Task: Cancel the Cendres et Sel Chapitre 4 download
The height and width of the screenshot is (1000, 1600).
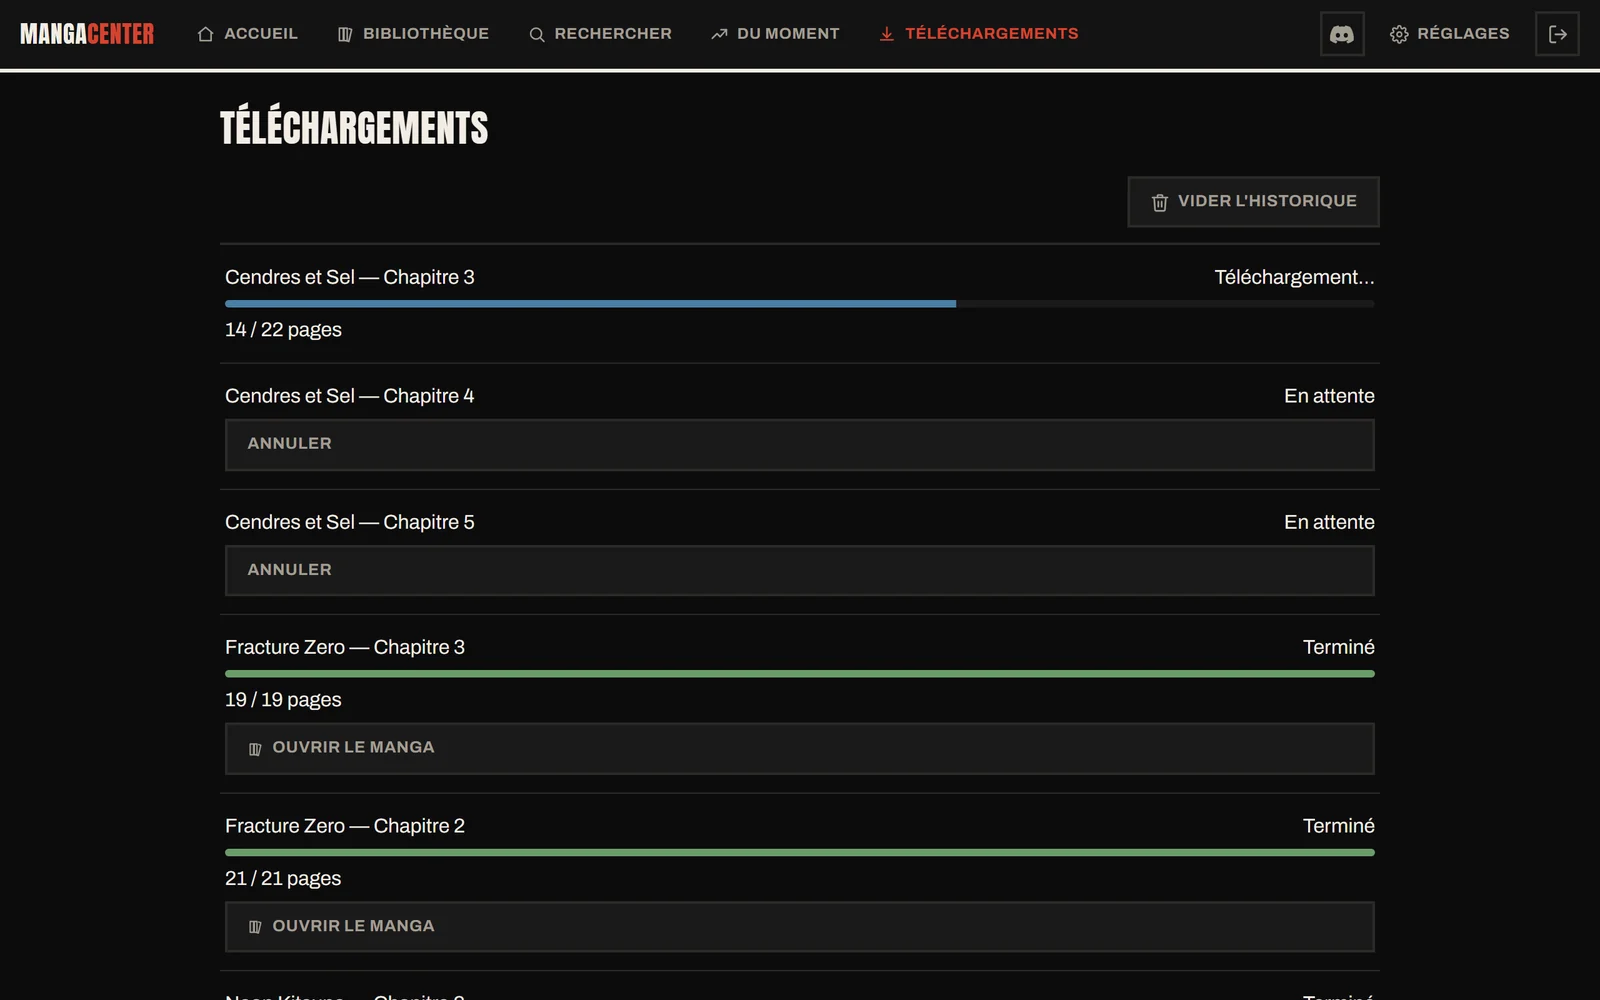Action: point(800,445)
